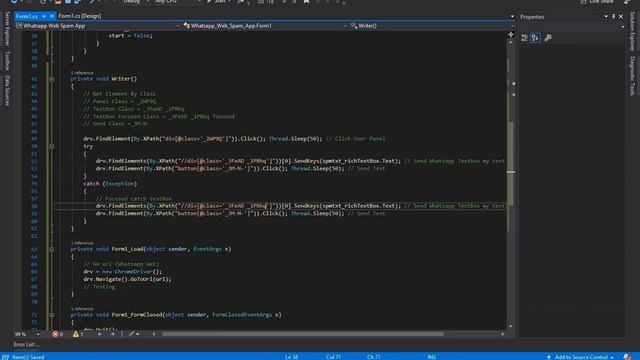Navigate to next issue arrow
Viewport: 640px width, 360px height.
[x=112, y=334]
